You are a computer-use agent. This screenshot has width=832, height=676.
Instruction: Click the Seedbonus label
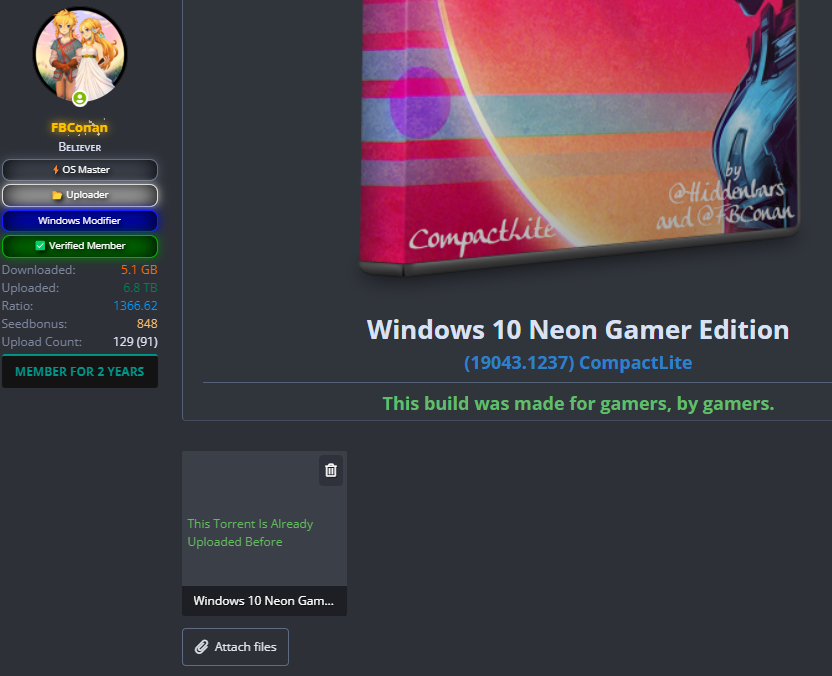[34, 324]
